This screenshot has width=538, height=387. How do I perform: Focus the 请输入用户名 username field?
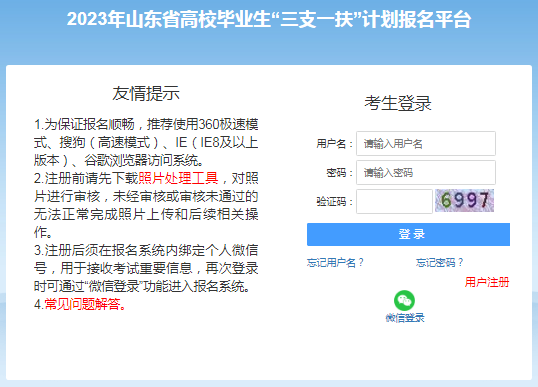coord(426,143)
